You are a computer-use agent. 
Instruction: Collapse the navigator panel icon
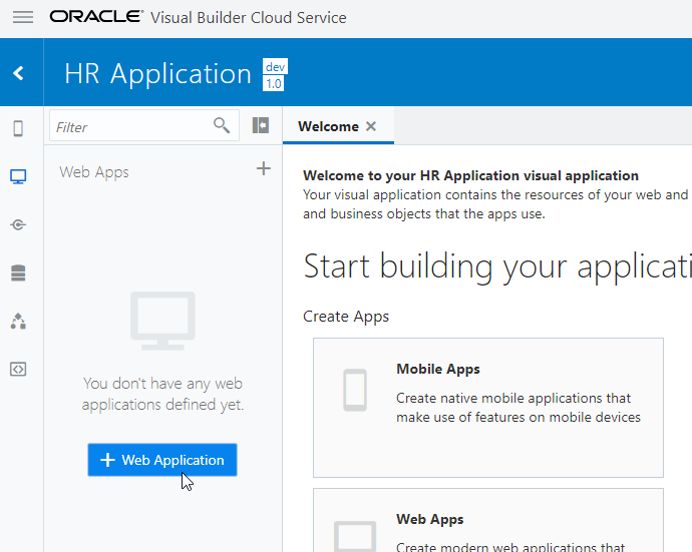tap(260, 126)
